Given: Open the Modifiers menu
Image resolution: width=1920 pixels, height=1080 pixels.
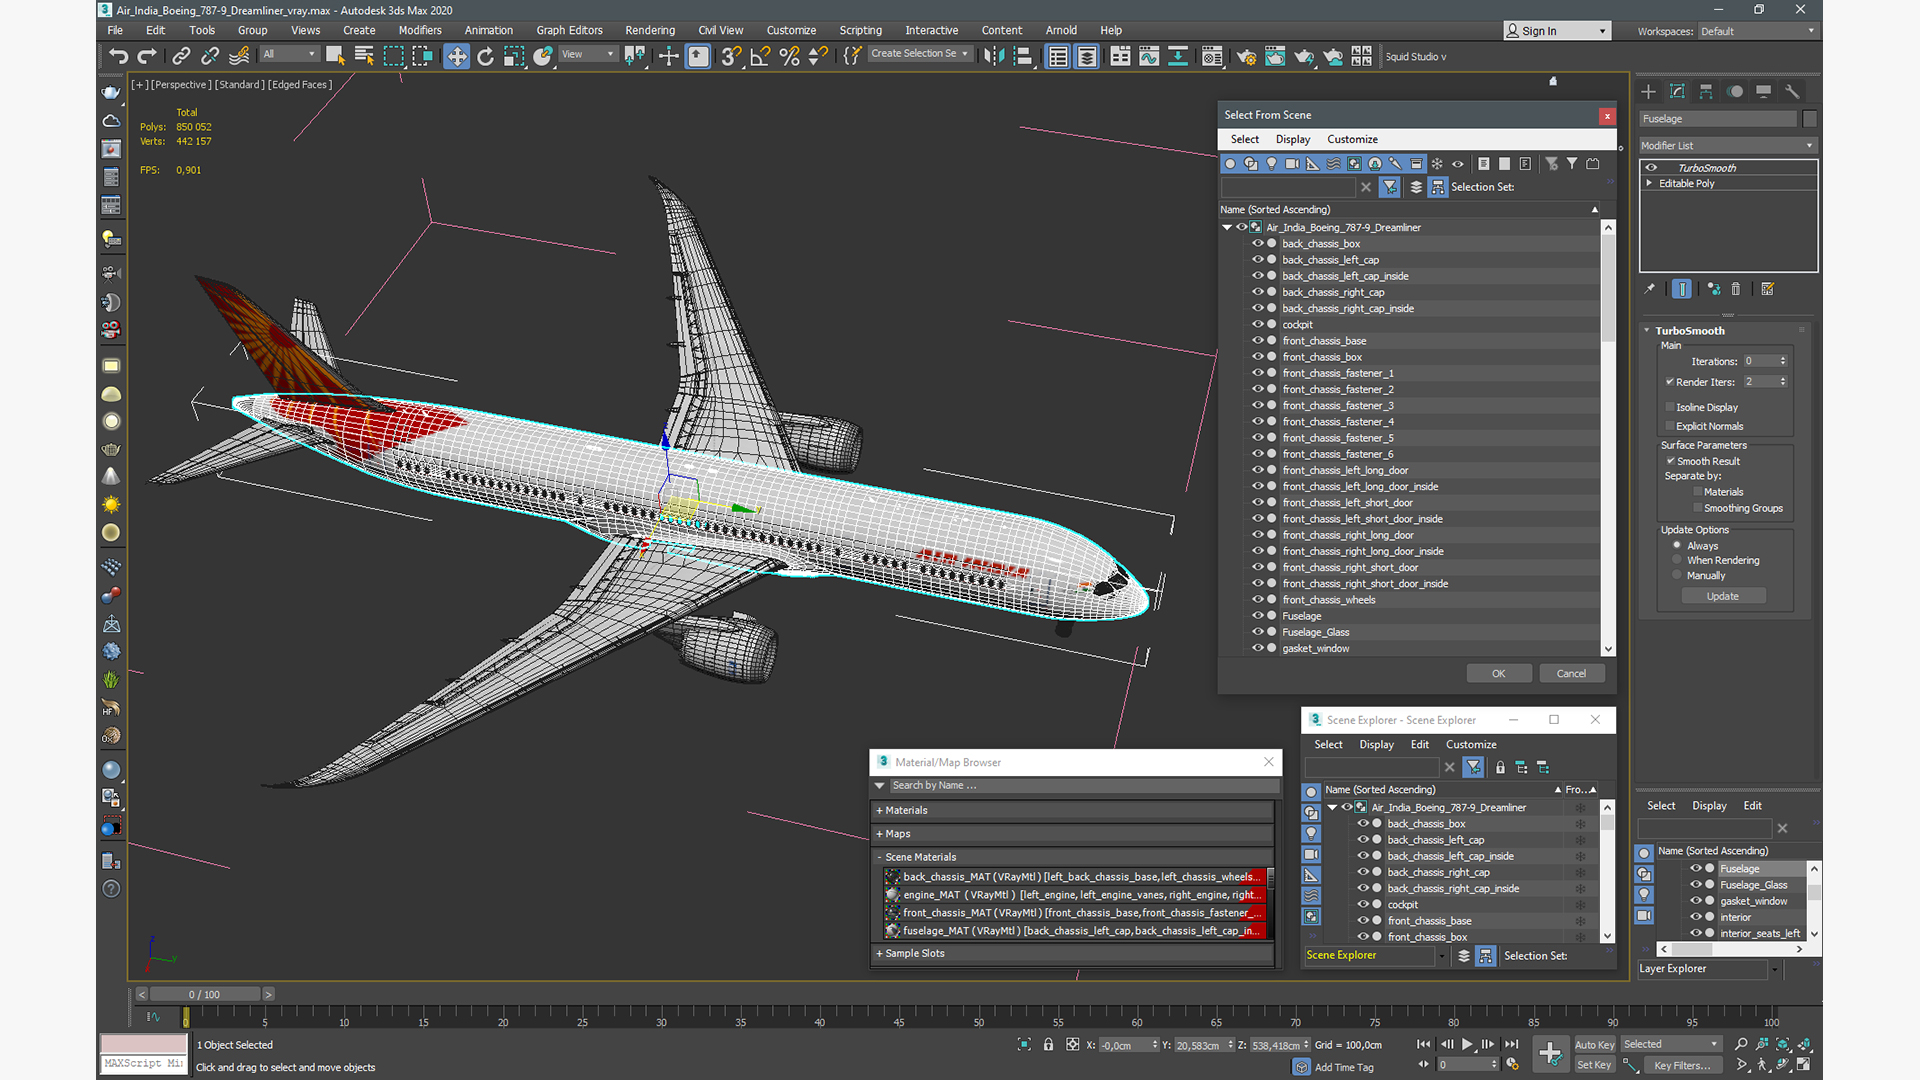Looking at the screenshot, I should pyautogui.click(x=420, y=31).
